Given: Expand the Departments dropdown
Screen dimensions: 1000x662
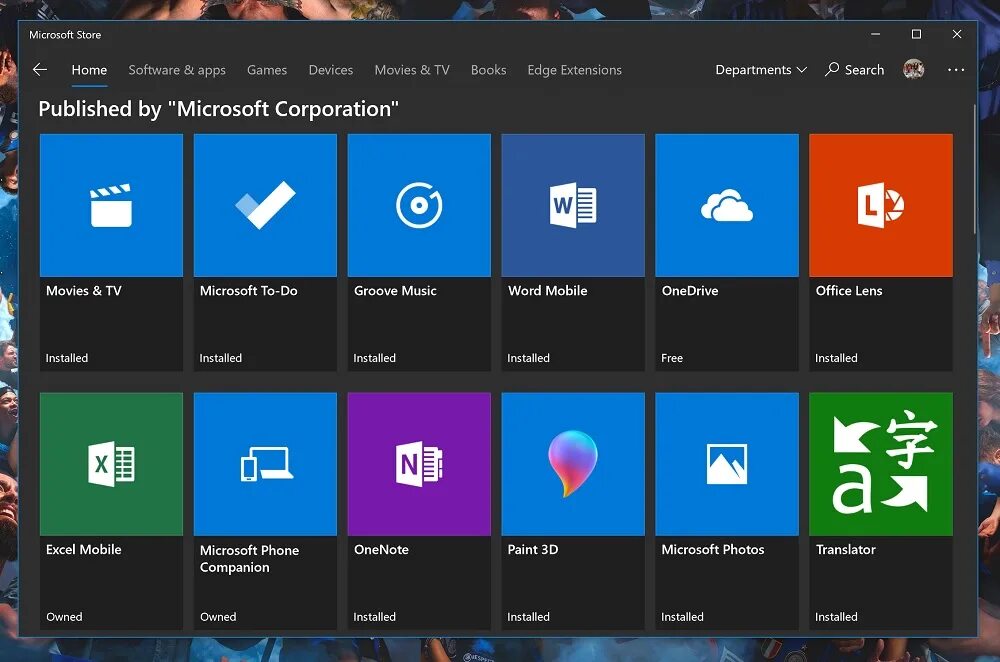Looking at the screenshot, I should pyautogui.click(x=761, y=70).
